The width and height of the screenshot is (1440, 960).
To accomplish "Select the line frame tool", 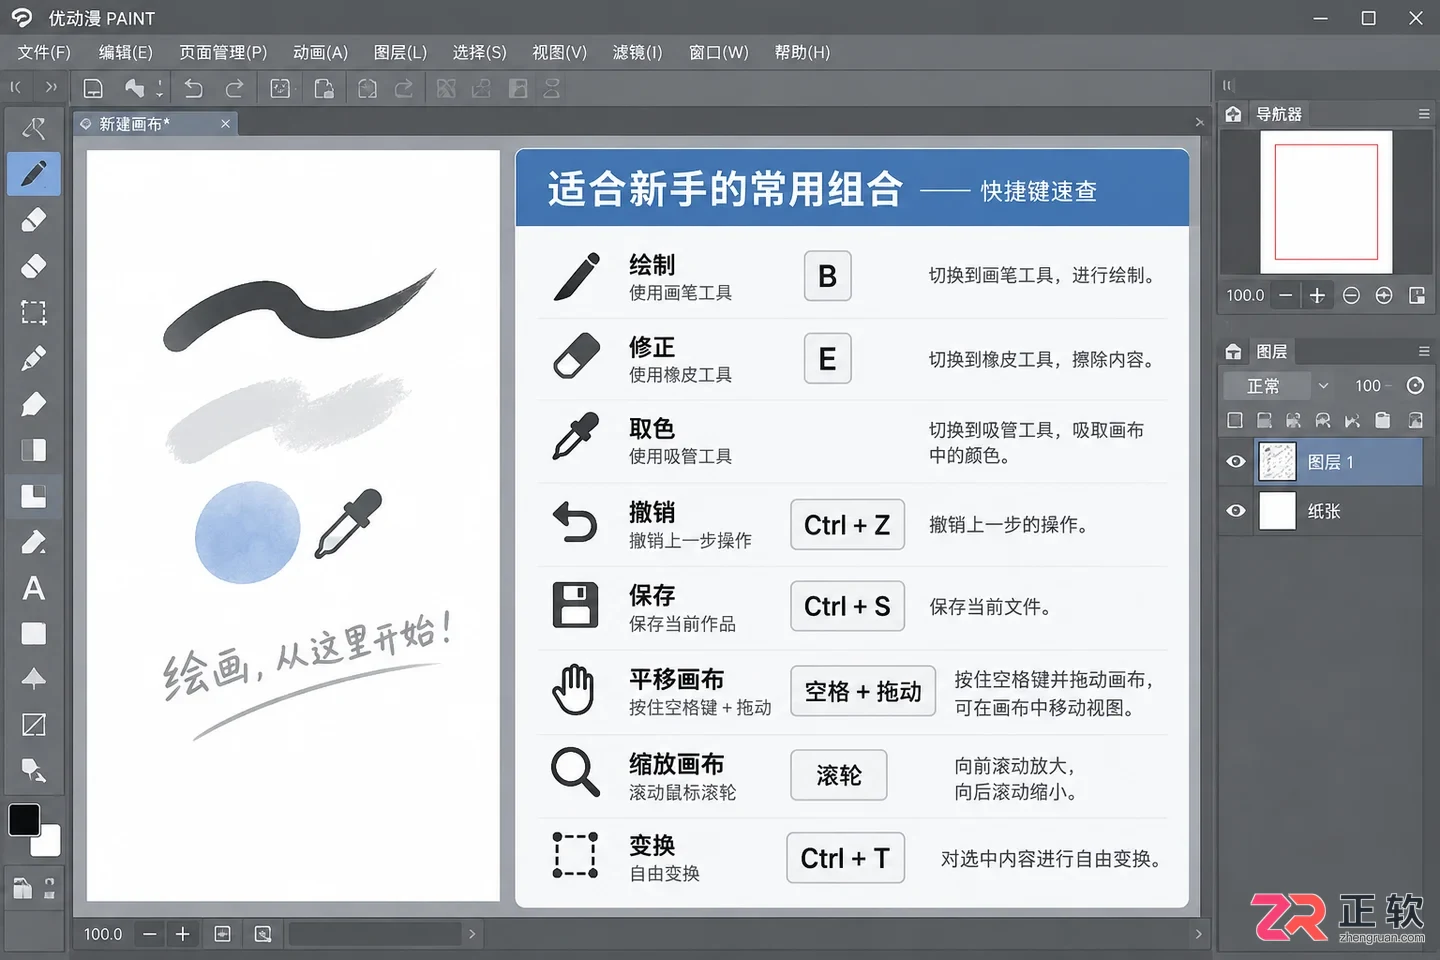I will 33,725.
